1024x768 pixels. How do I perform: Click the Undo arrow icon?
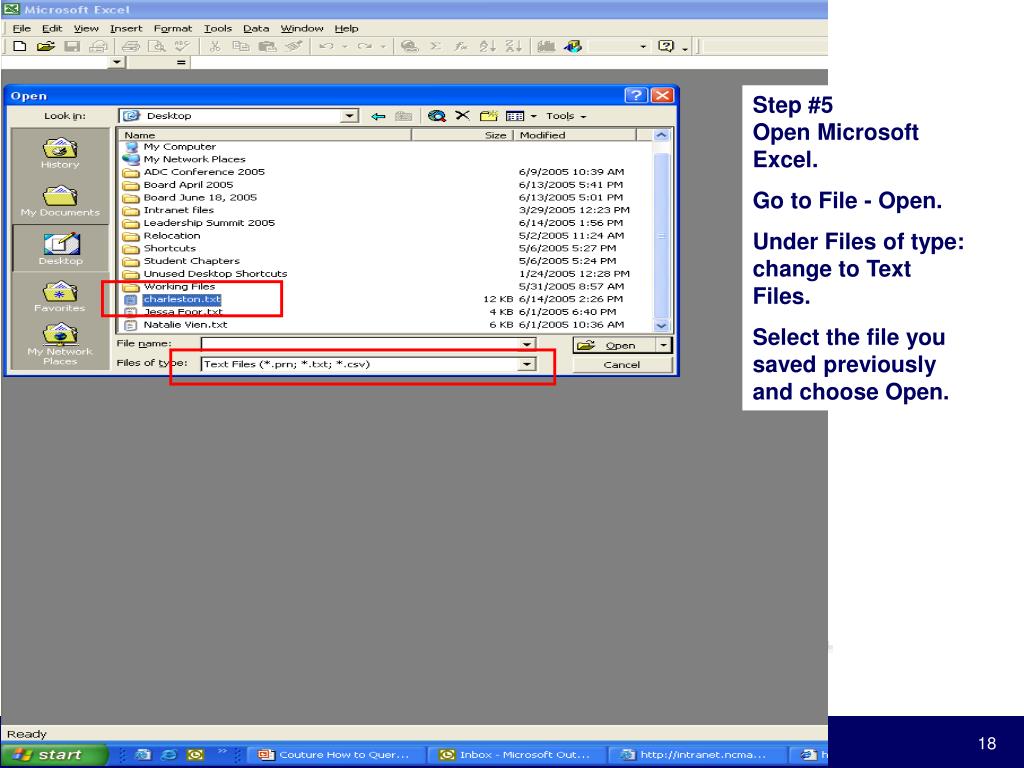[x=327, y=46]
